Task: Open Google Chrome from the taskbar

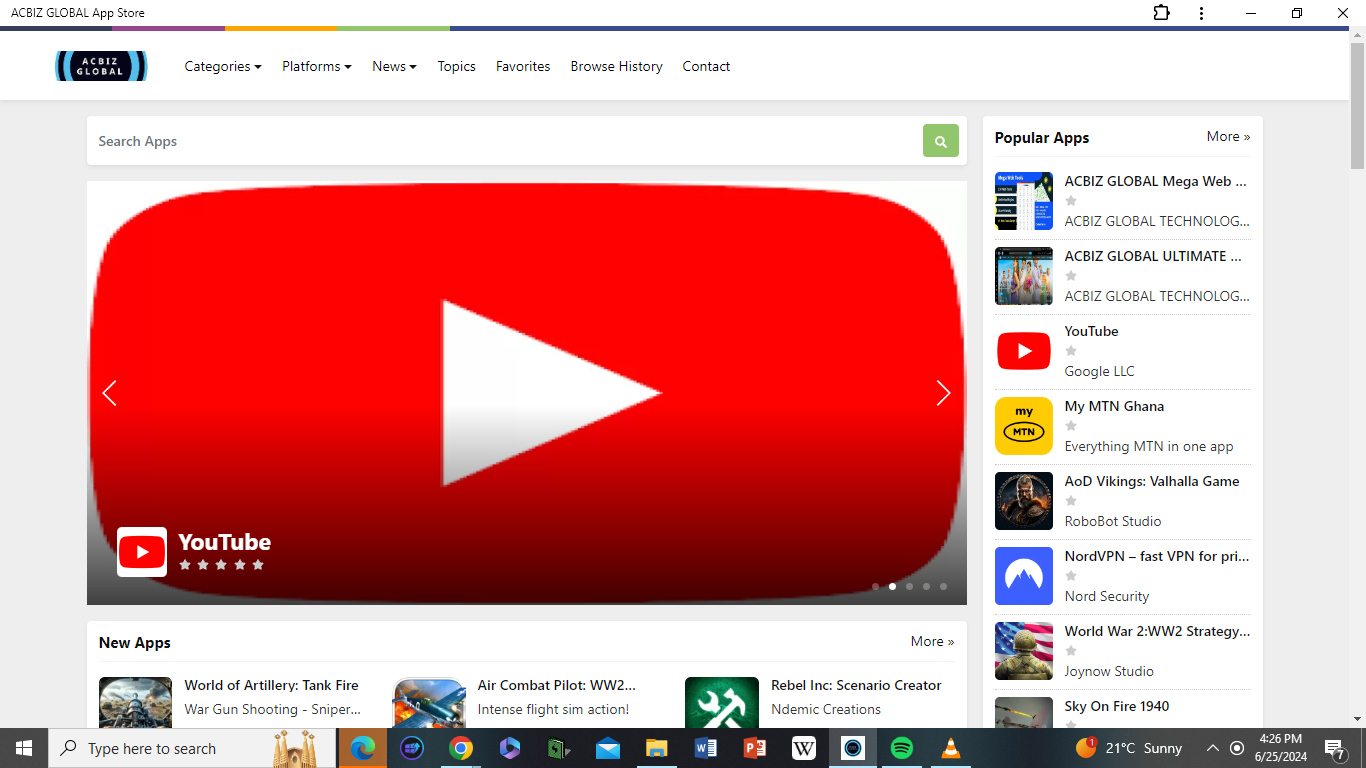Action: [461, 748]
